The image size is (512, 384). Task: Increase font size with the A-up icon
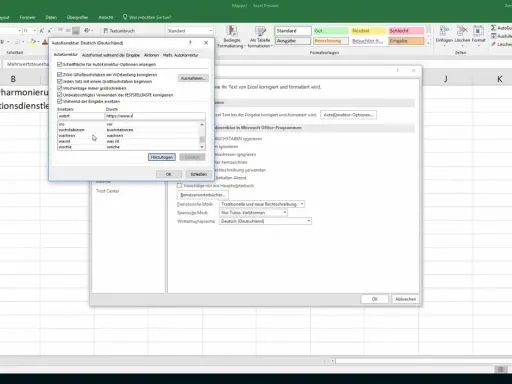click(x=42, y=31)
